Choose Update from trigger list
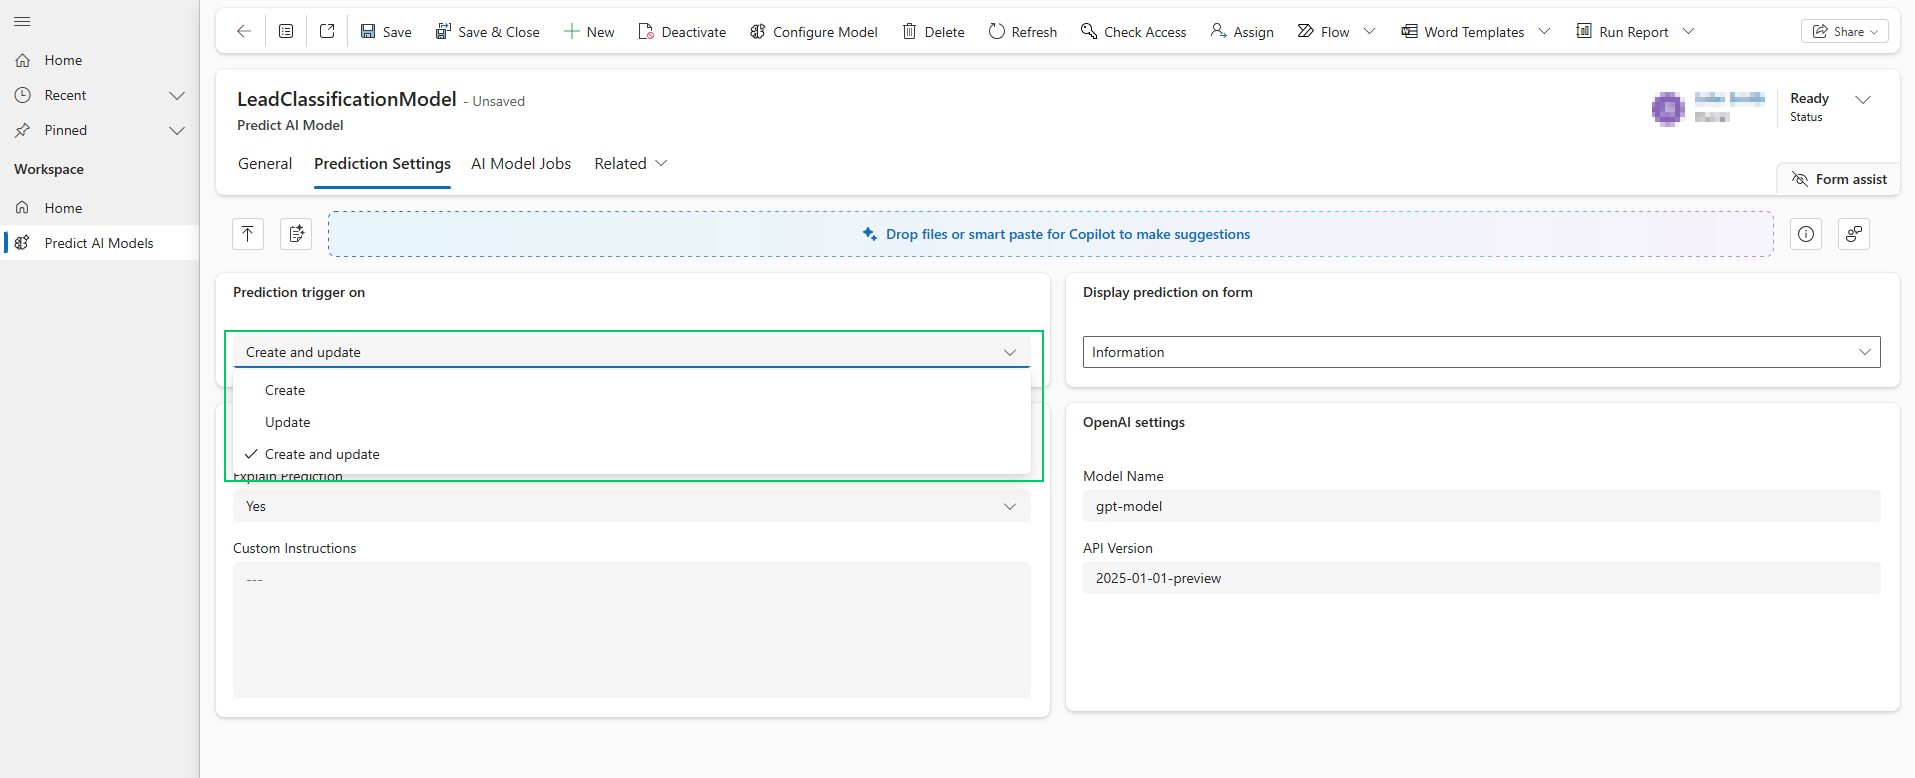This screenshot has height=778, width=1915. click(x=288, y=422)
